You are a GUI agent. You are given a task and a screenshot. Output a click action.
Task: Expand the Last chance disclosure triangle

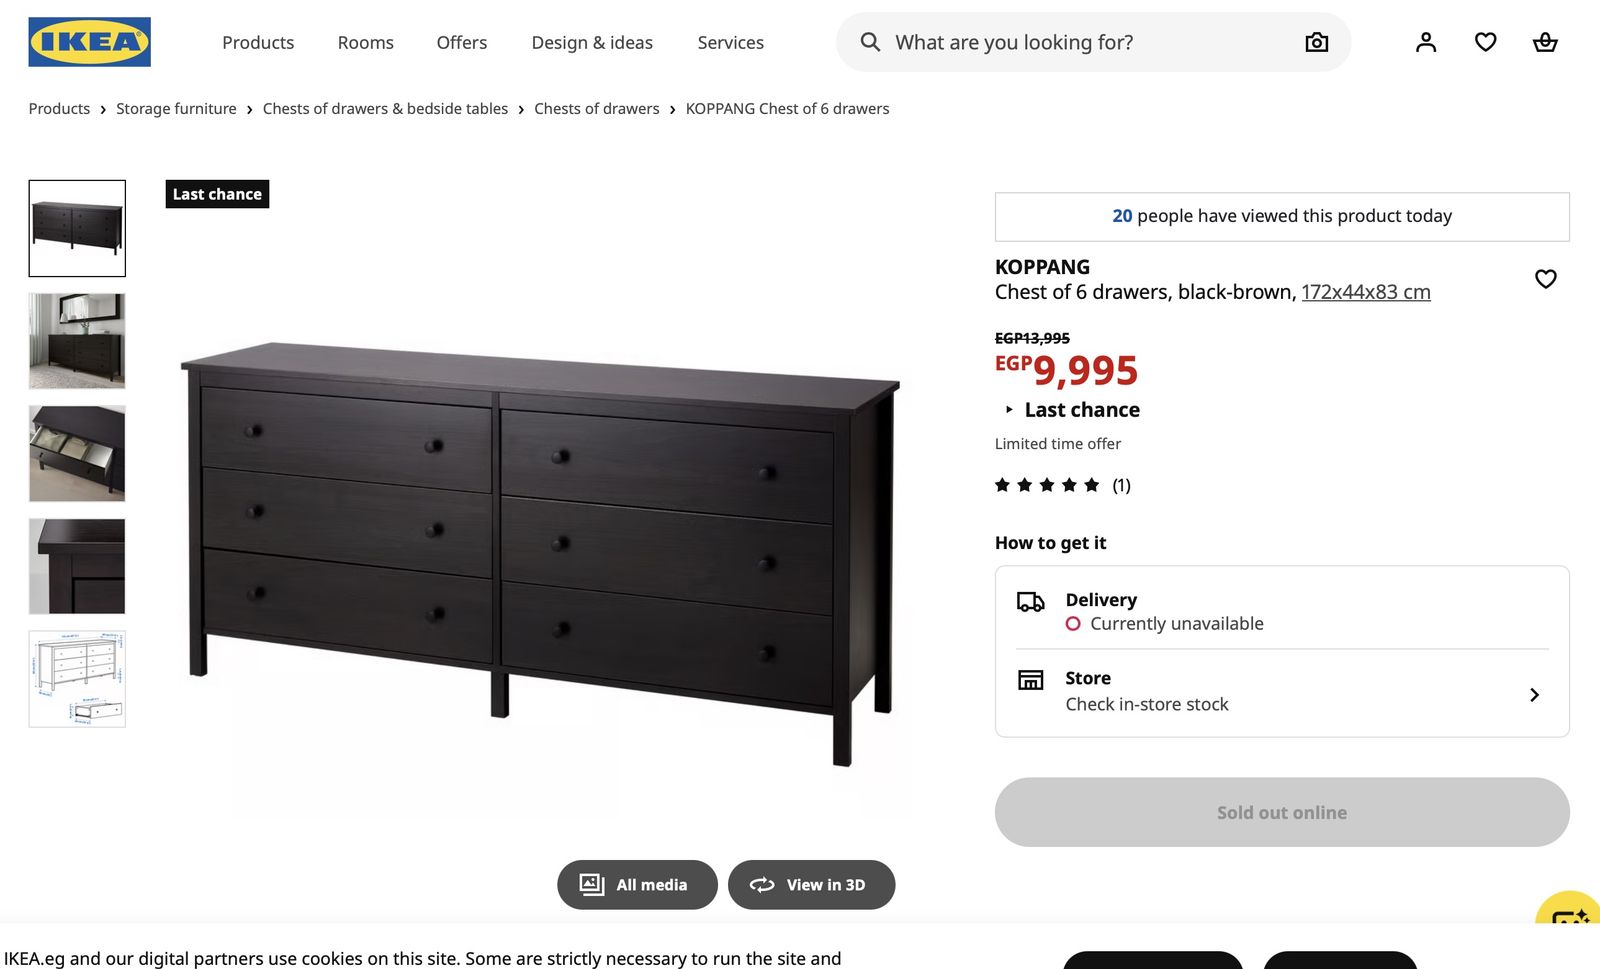(1009, 410)
